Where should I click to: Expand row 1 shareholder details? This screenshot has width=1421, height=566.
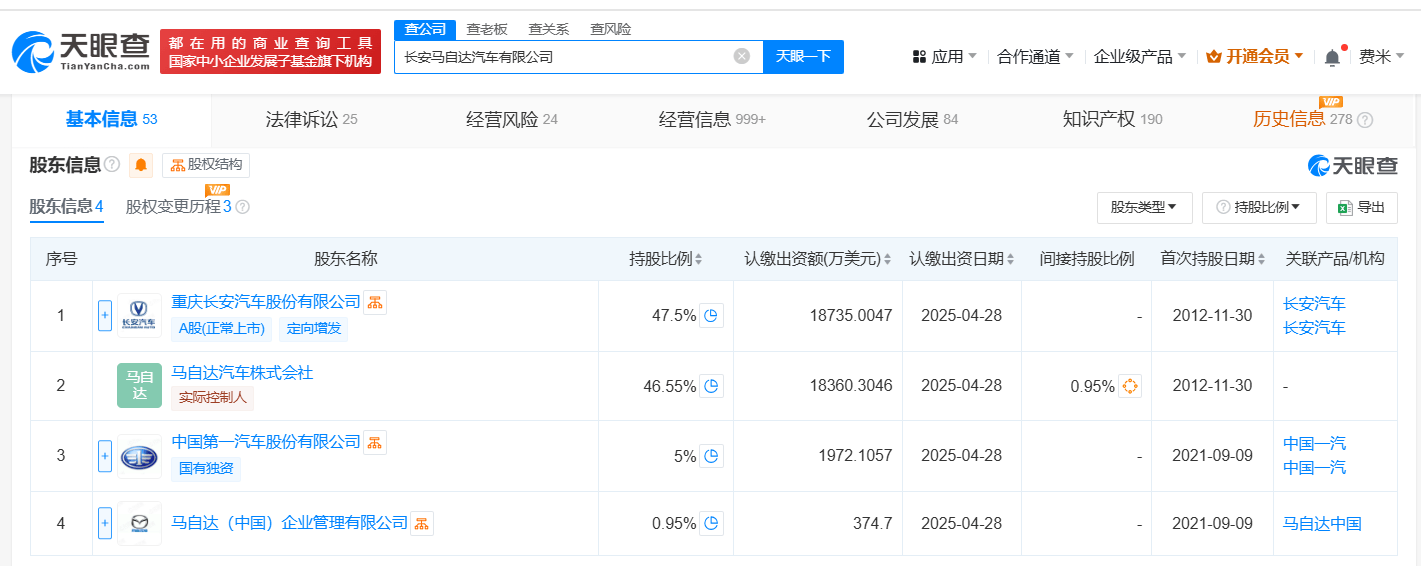105,316
